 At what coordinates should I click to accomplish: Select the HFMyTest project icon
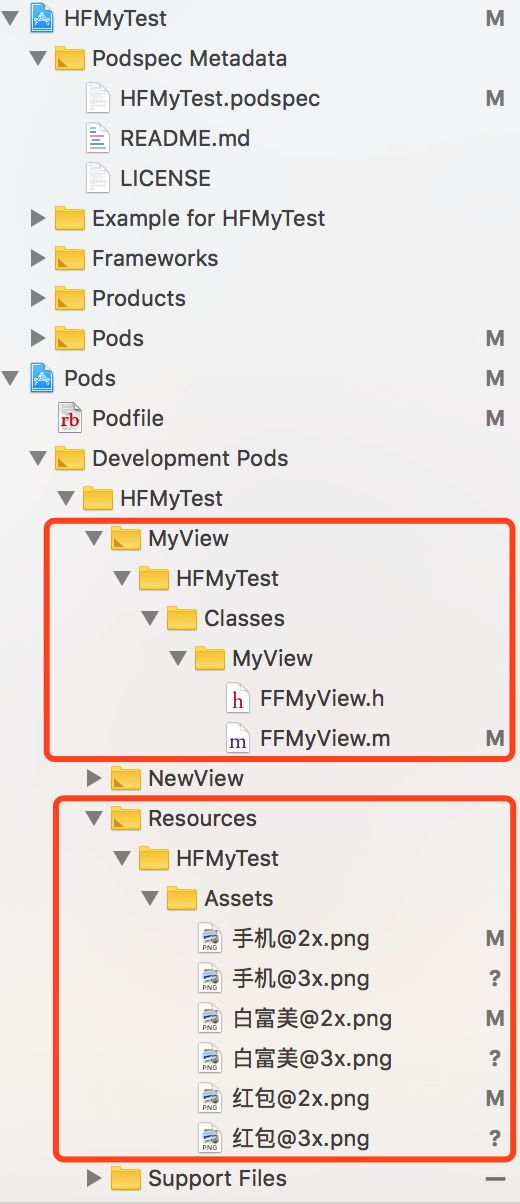tap(42, 18)
